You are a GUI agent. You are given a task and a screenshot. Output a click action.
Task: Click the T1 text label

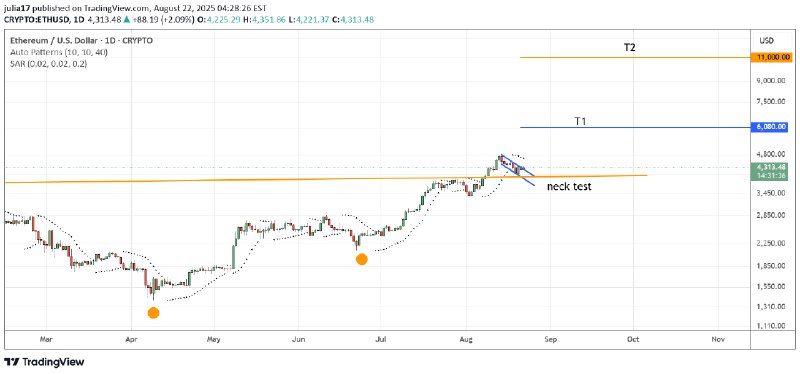pyautogui.click(x=580, y=121)
